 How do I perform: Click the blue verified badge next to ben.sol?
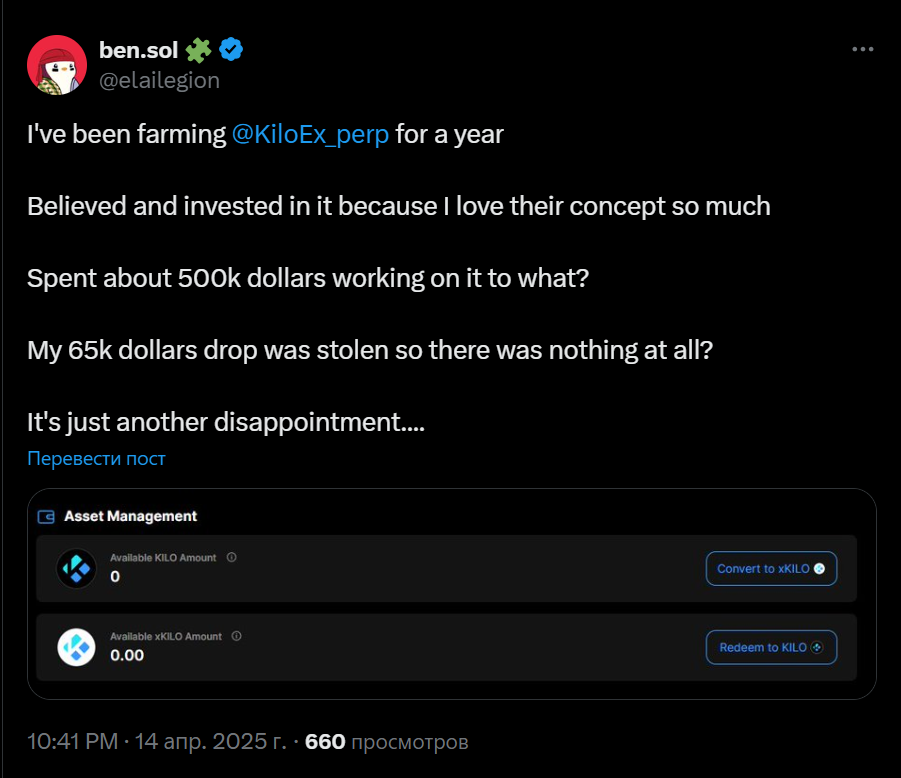coord(231,48)
